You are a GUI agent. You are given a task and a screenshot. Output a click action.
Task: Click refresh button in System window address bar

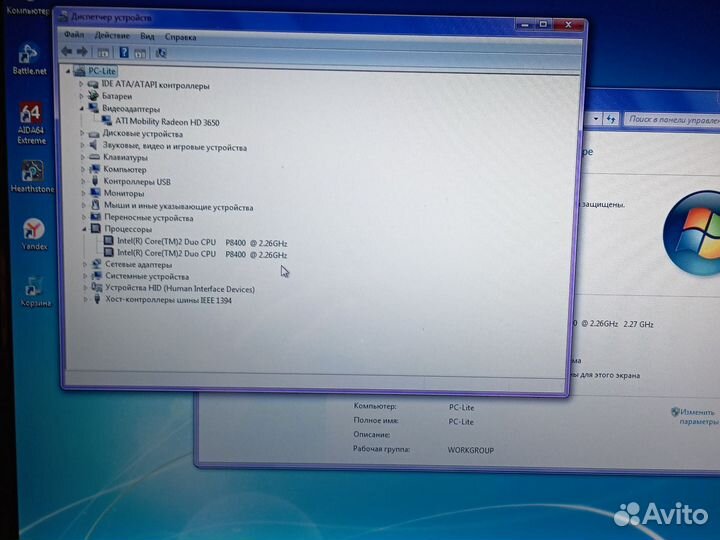point(611,119)
